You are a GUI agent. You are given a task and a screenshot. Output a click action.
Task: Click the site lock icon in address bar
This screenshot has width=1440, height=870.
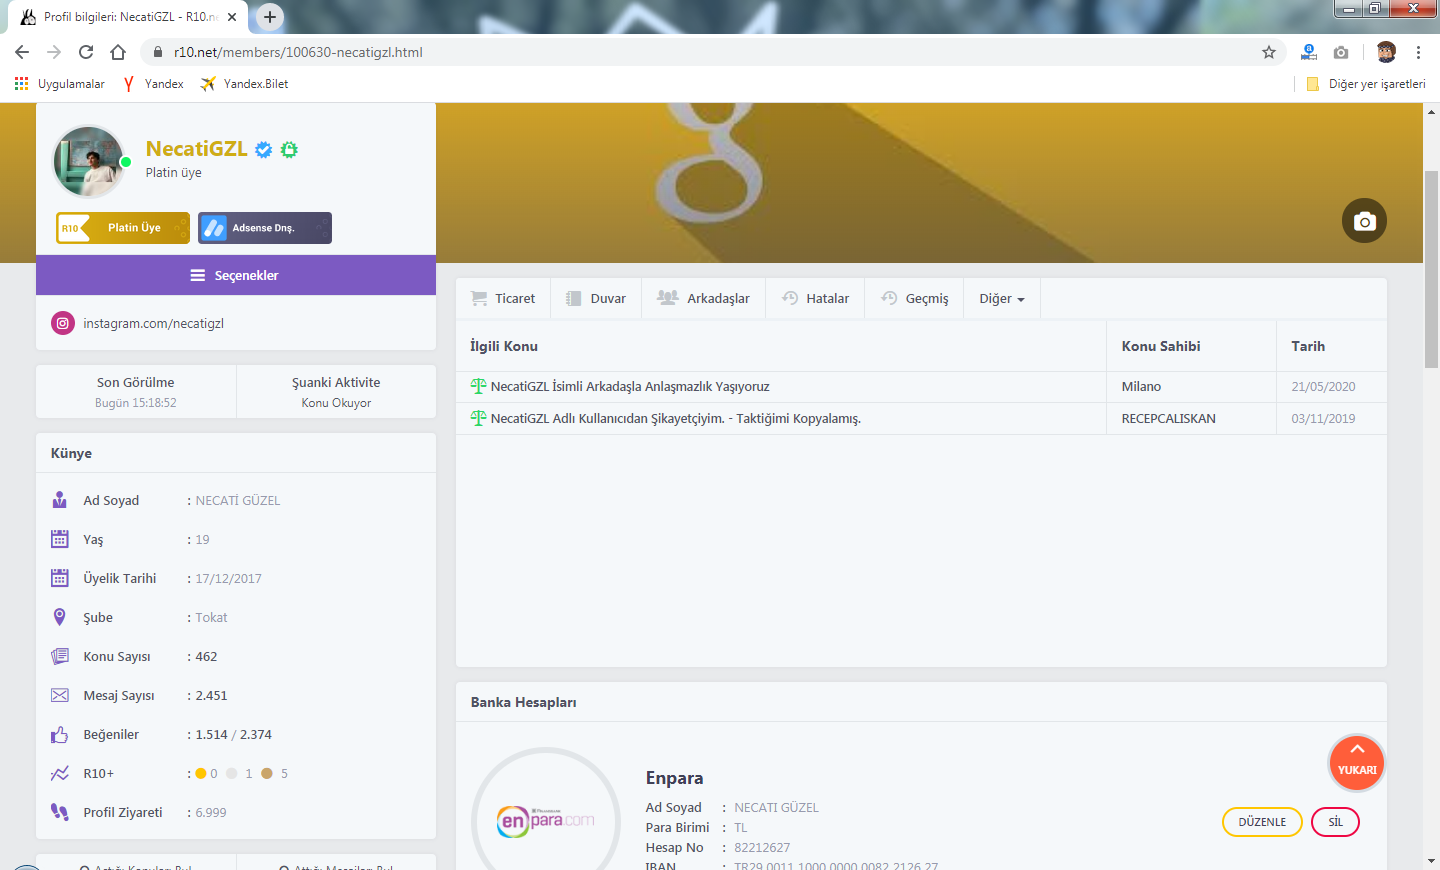(157, 52)
